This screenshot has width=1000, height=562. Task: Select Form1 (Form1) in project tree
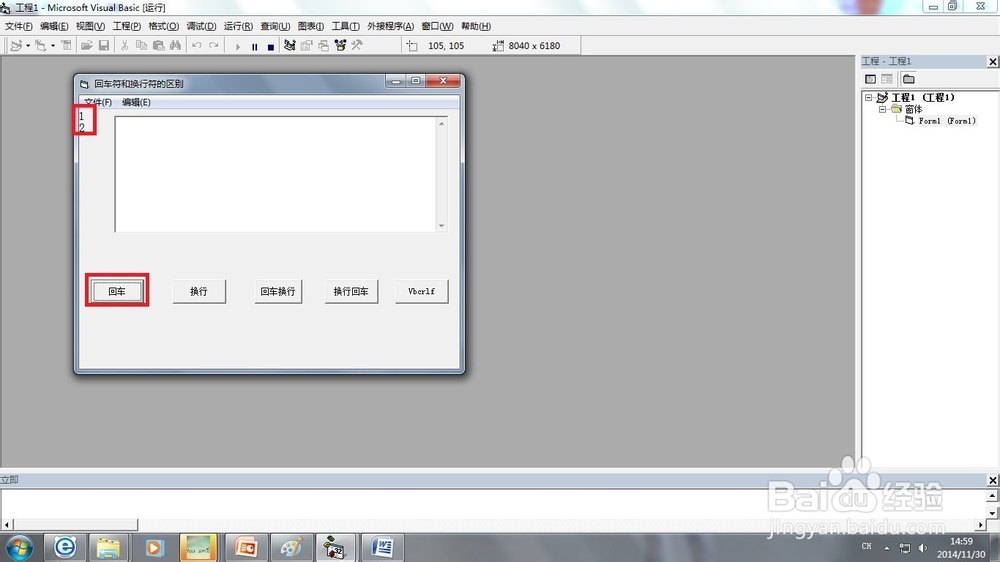pos(947,121)
